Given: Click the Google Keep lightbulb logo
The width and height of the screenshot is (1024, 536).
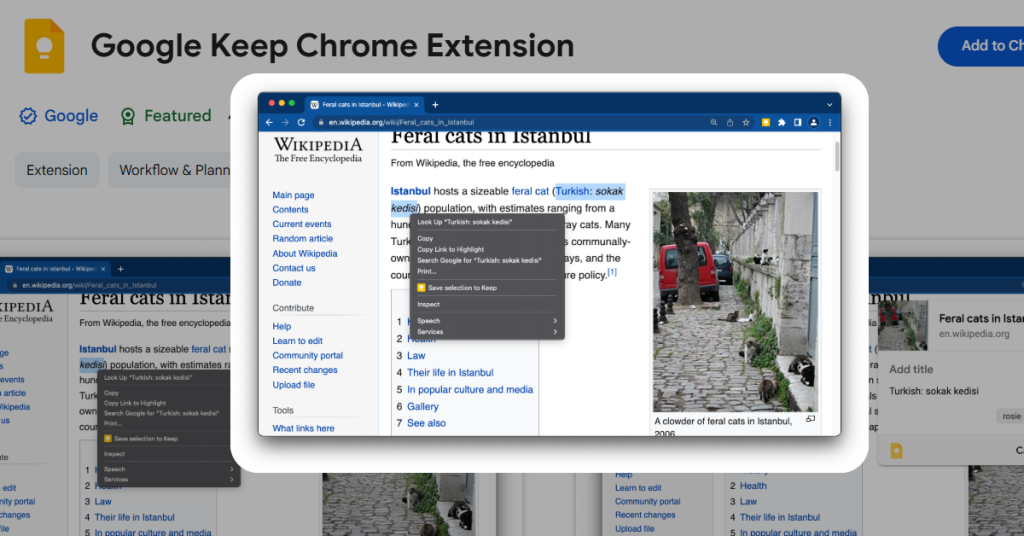Looking at the screenshot, I should (x=42, y=46).
